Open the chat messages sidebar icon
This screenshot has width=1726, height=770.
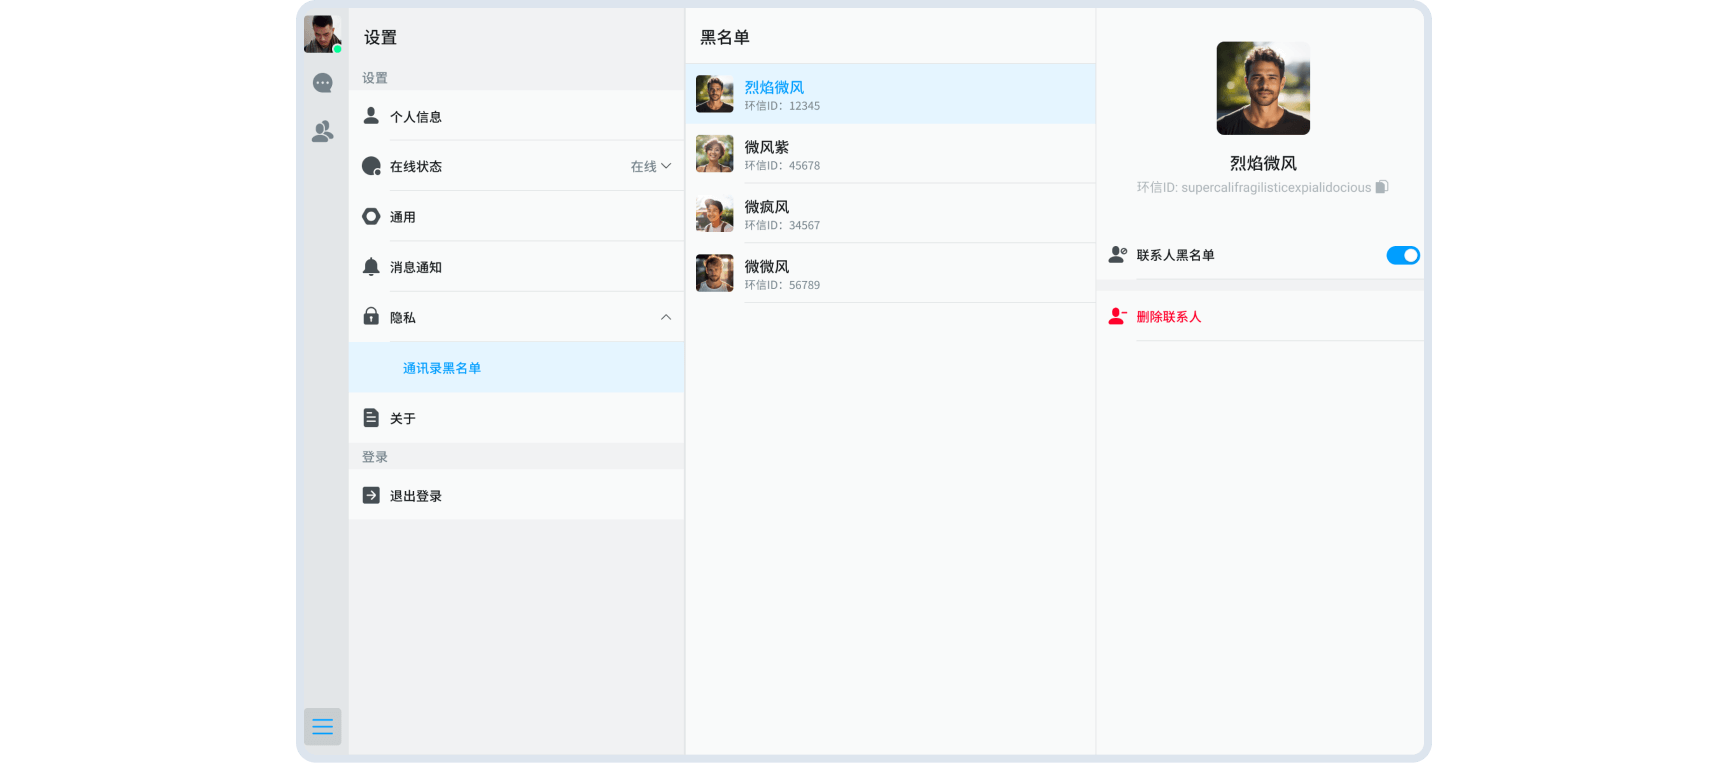coord(322,83)
